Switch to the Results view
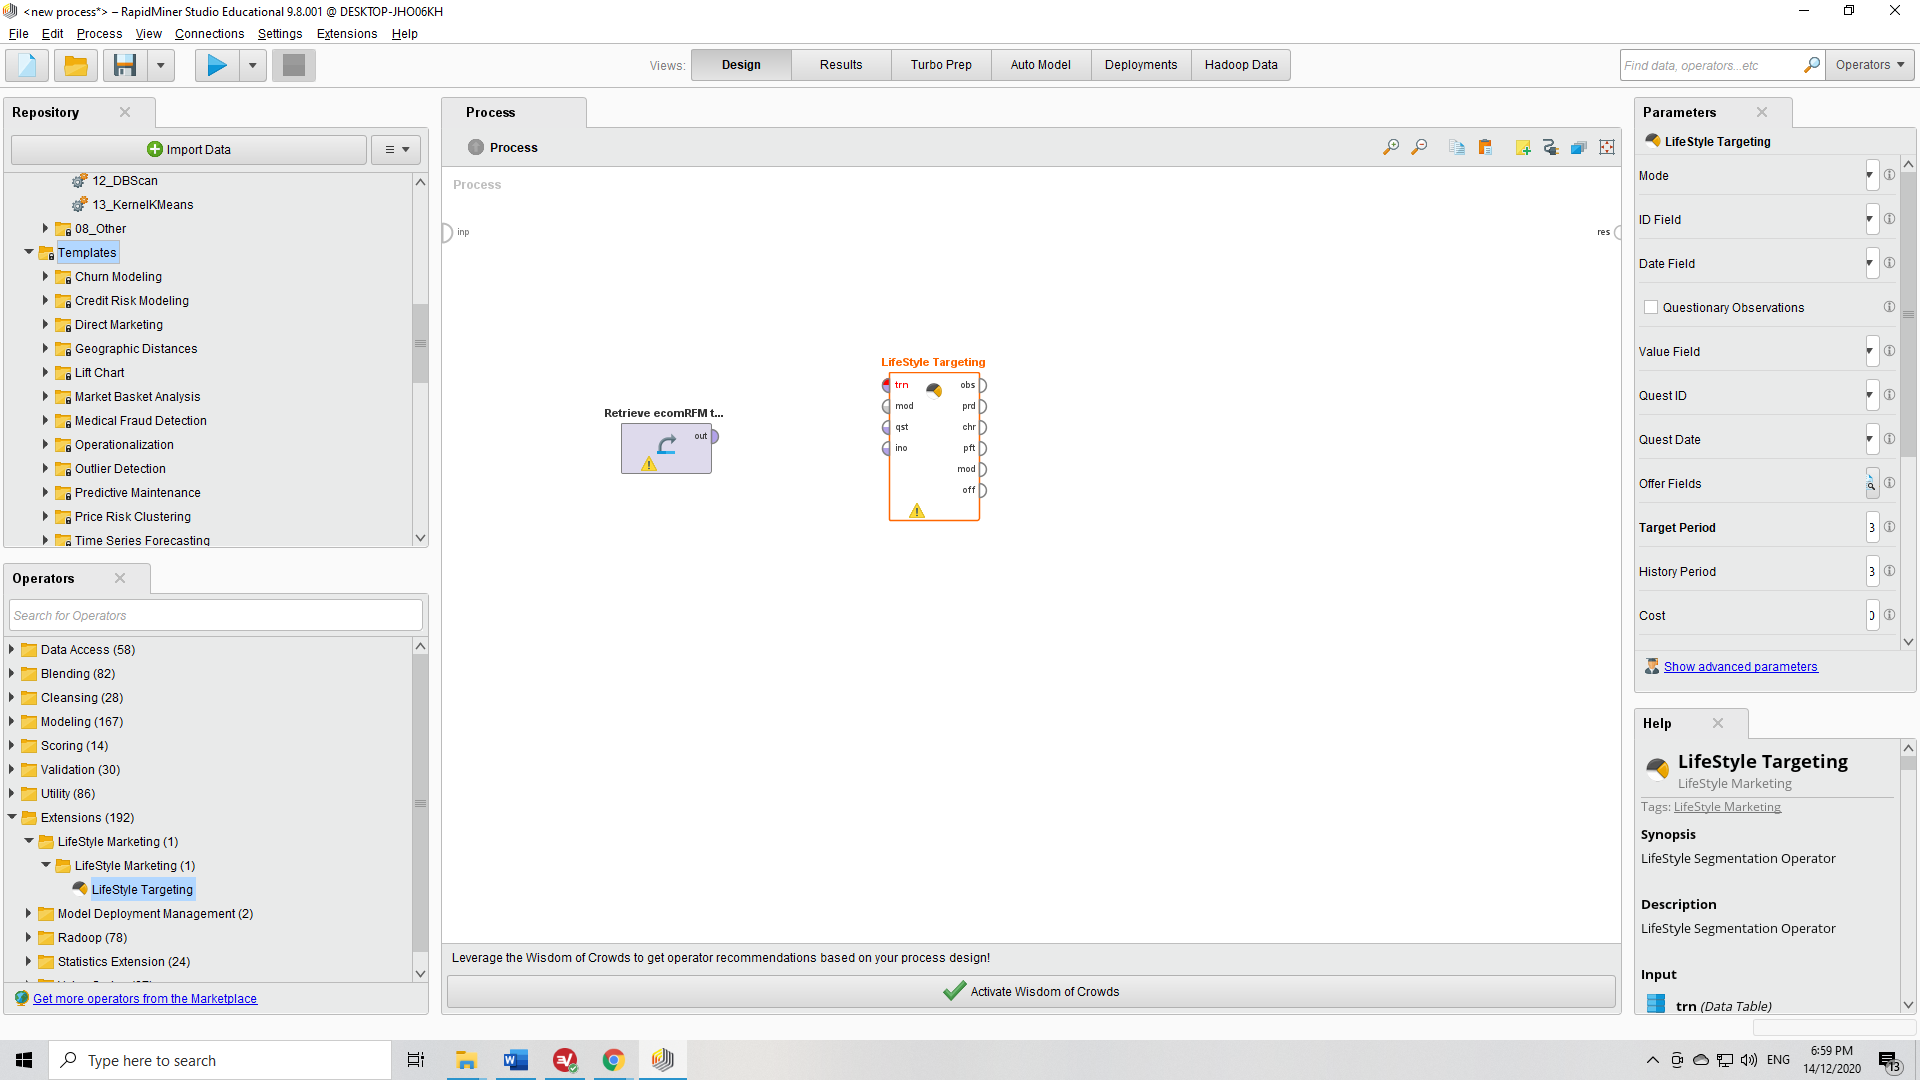1920x1080 pixels. [x=841, y=65]
